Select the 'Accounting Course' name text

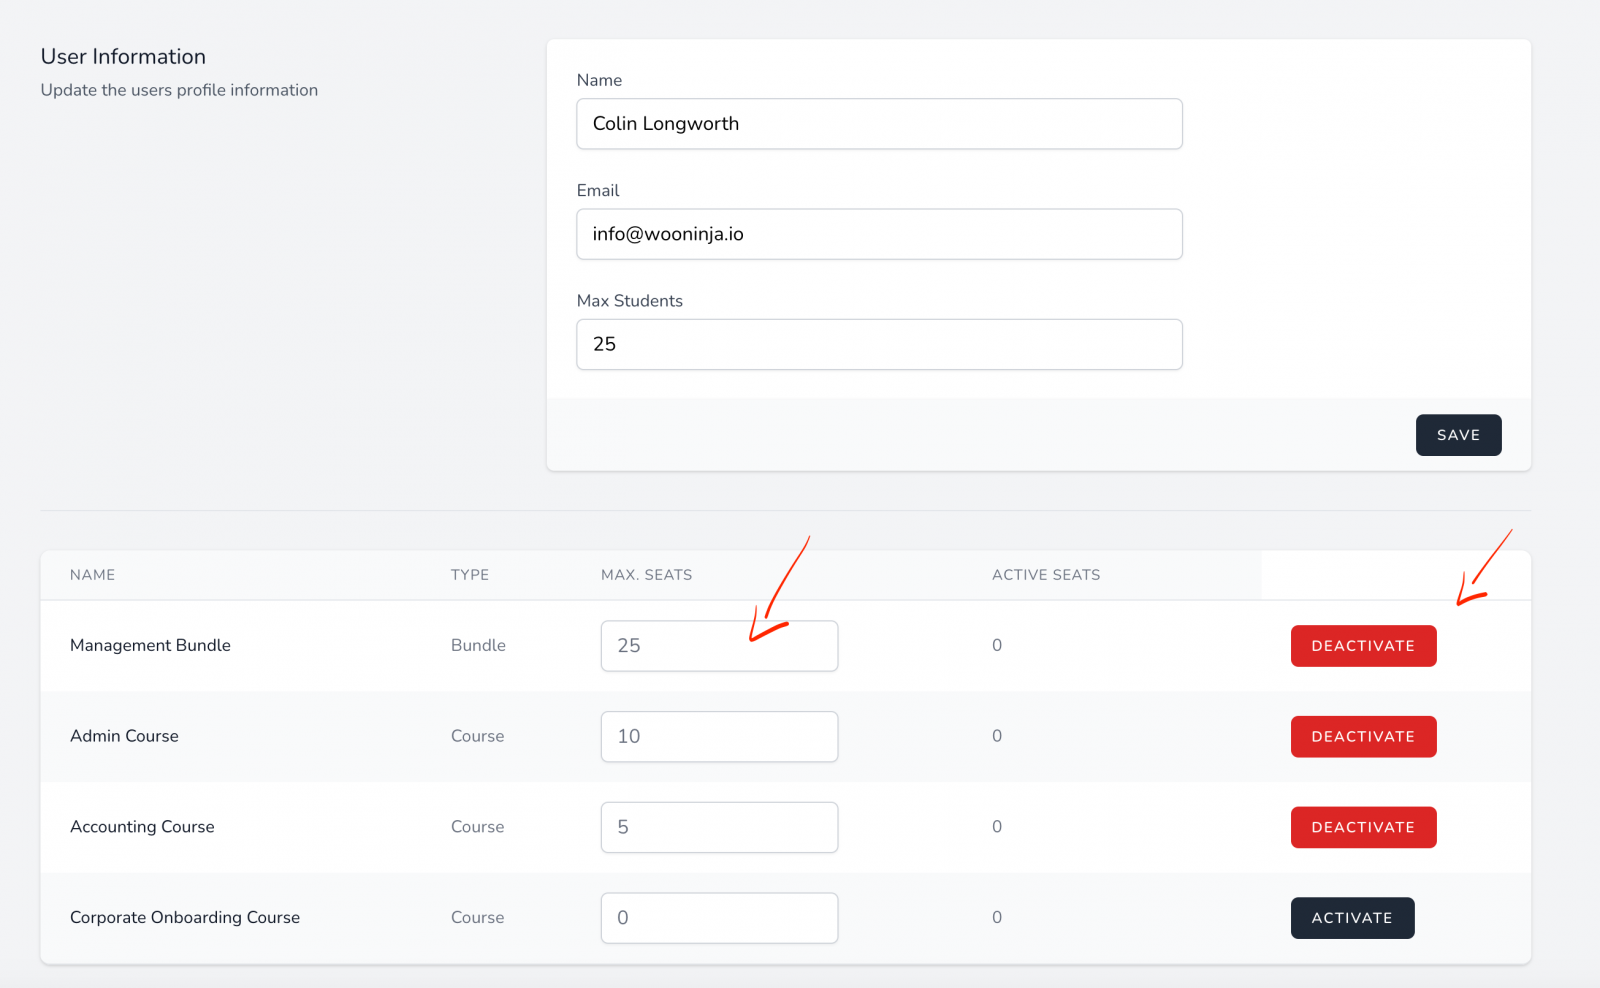point(142,827)
